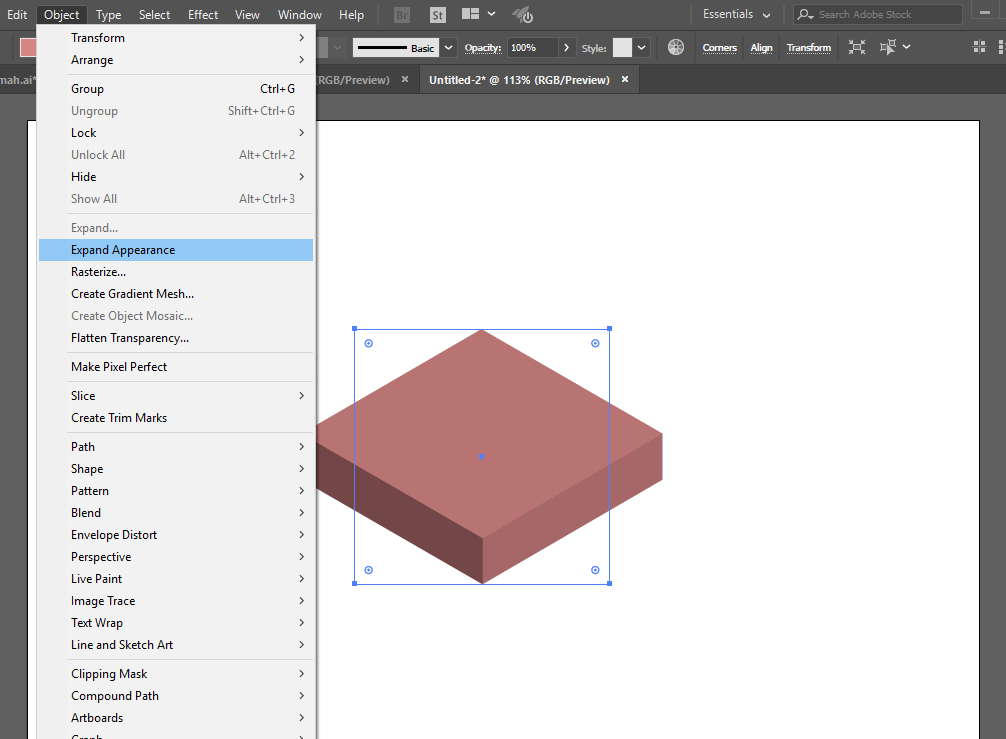This screenshot has height=739, width=1006.
Task: Click the Select Similar Objects icon
Action: click(888, 47)
